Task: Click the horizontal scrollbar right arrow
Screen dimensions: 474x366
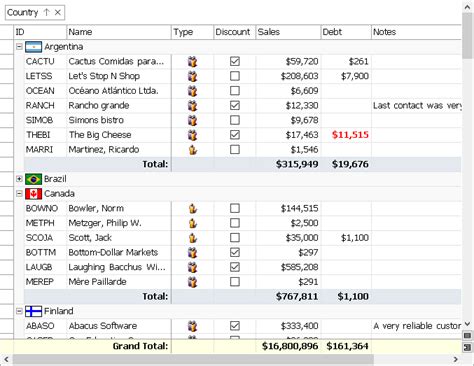Action: pyautogui.click(x=456, y=359)
